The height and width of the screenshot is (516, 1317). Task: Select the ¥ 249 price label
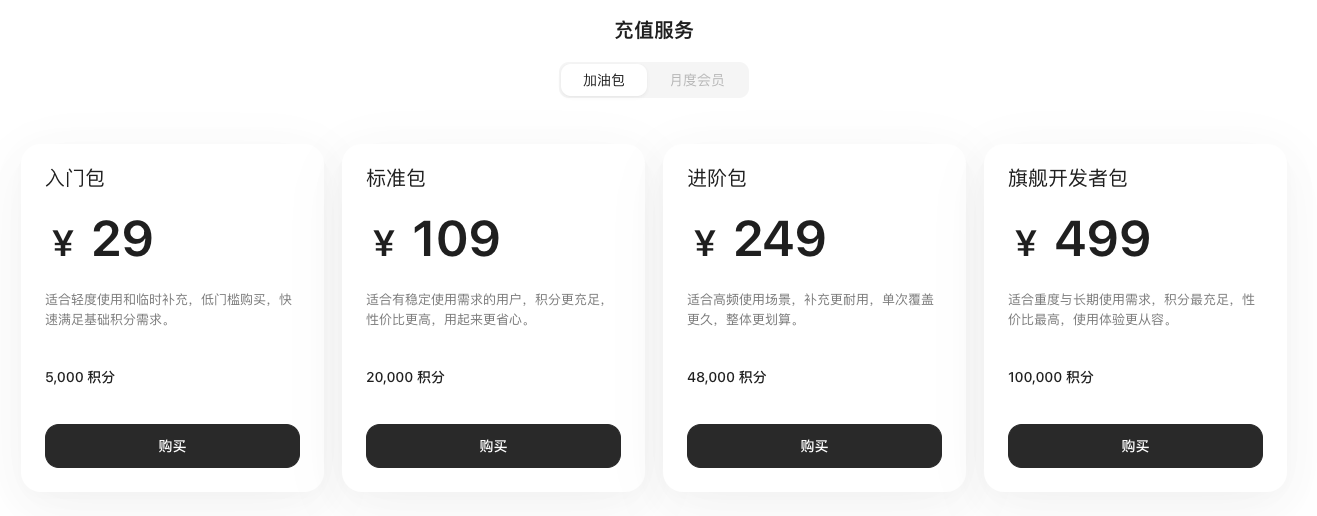[759, 240]
